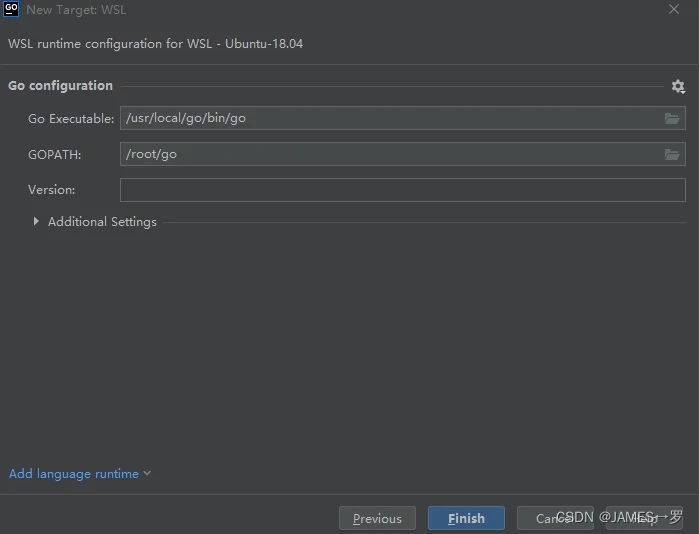The width and height of the screenshot is (699, 534).
Task: Go back with the Previous button
Action: pos(377,518)
